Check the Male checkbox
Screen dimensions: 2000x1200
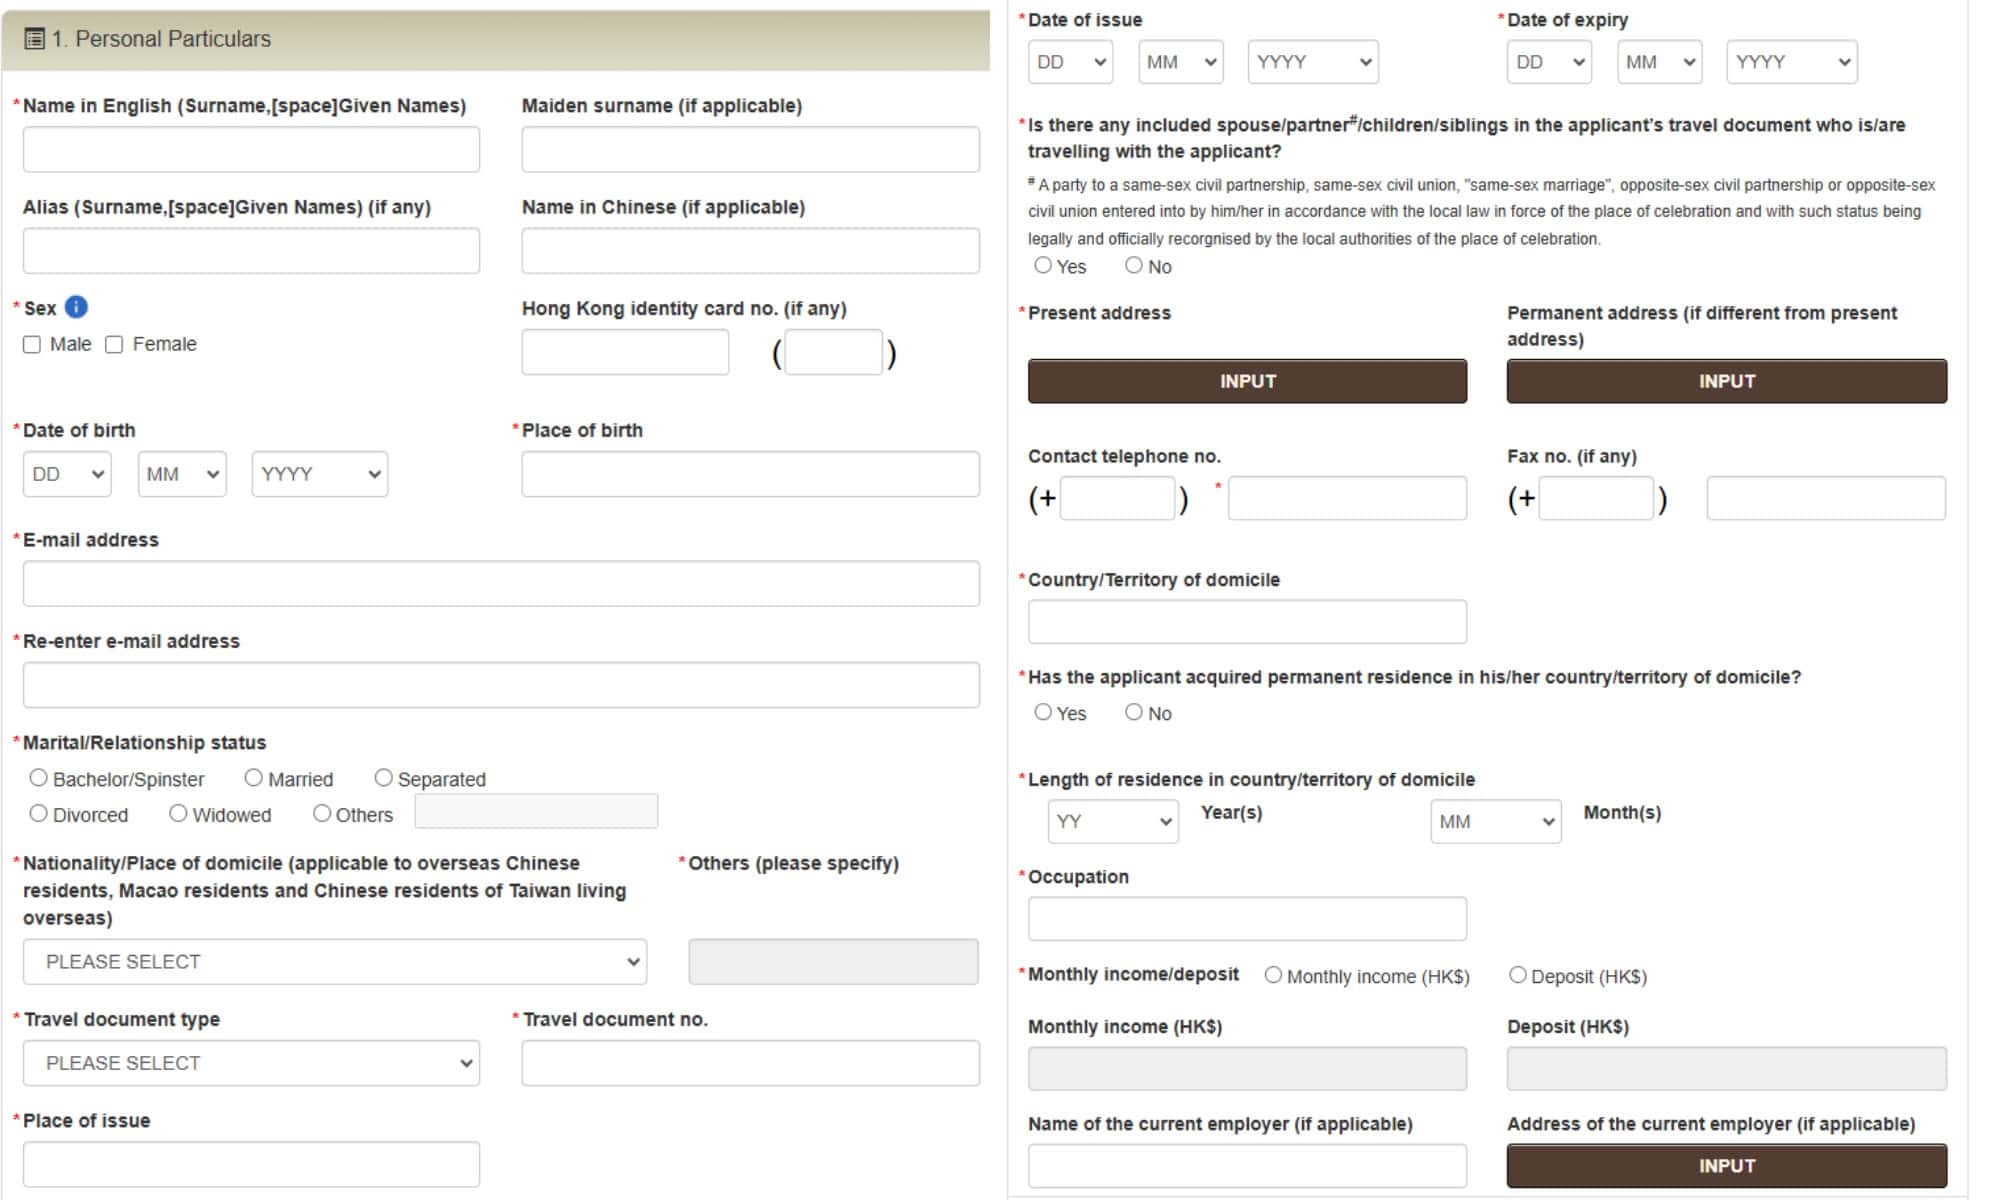coord(32,345)
